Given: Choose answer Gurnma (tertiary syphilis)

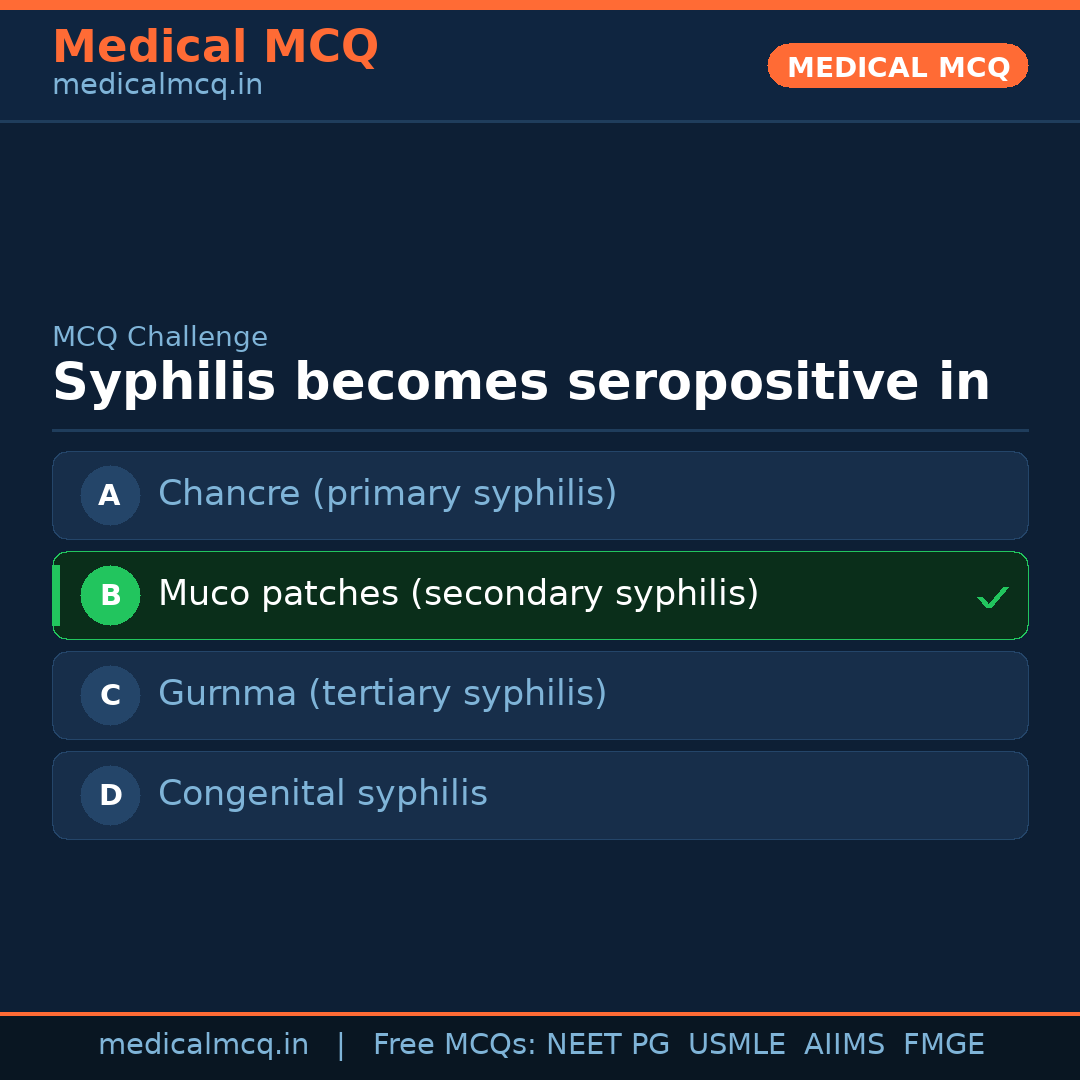Looking at the screenshot, I should click(382, 694).
